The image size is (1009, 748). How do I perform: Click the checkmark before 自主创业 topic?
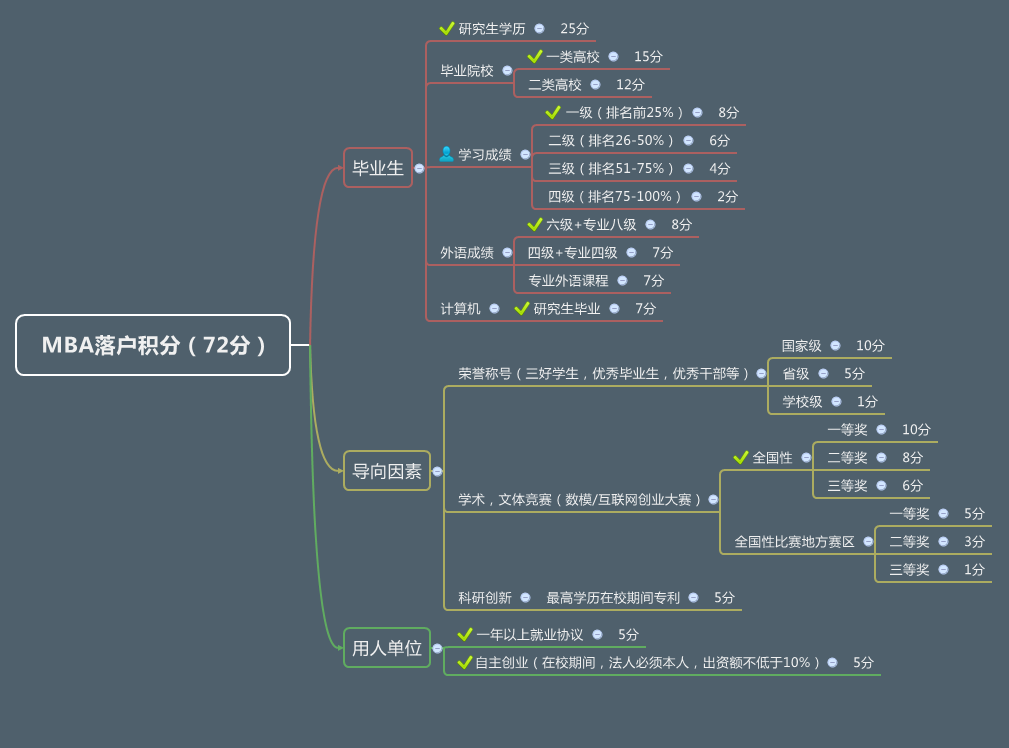(x=465, y=662)
